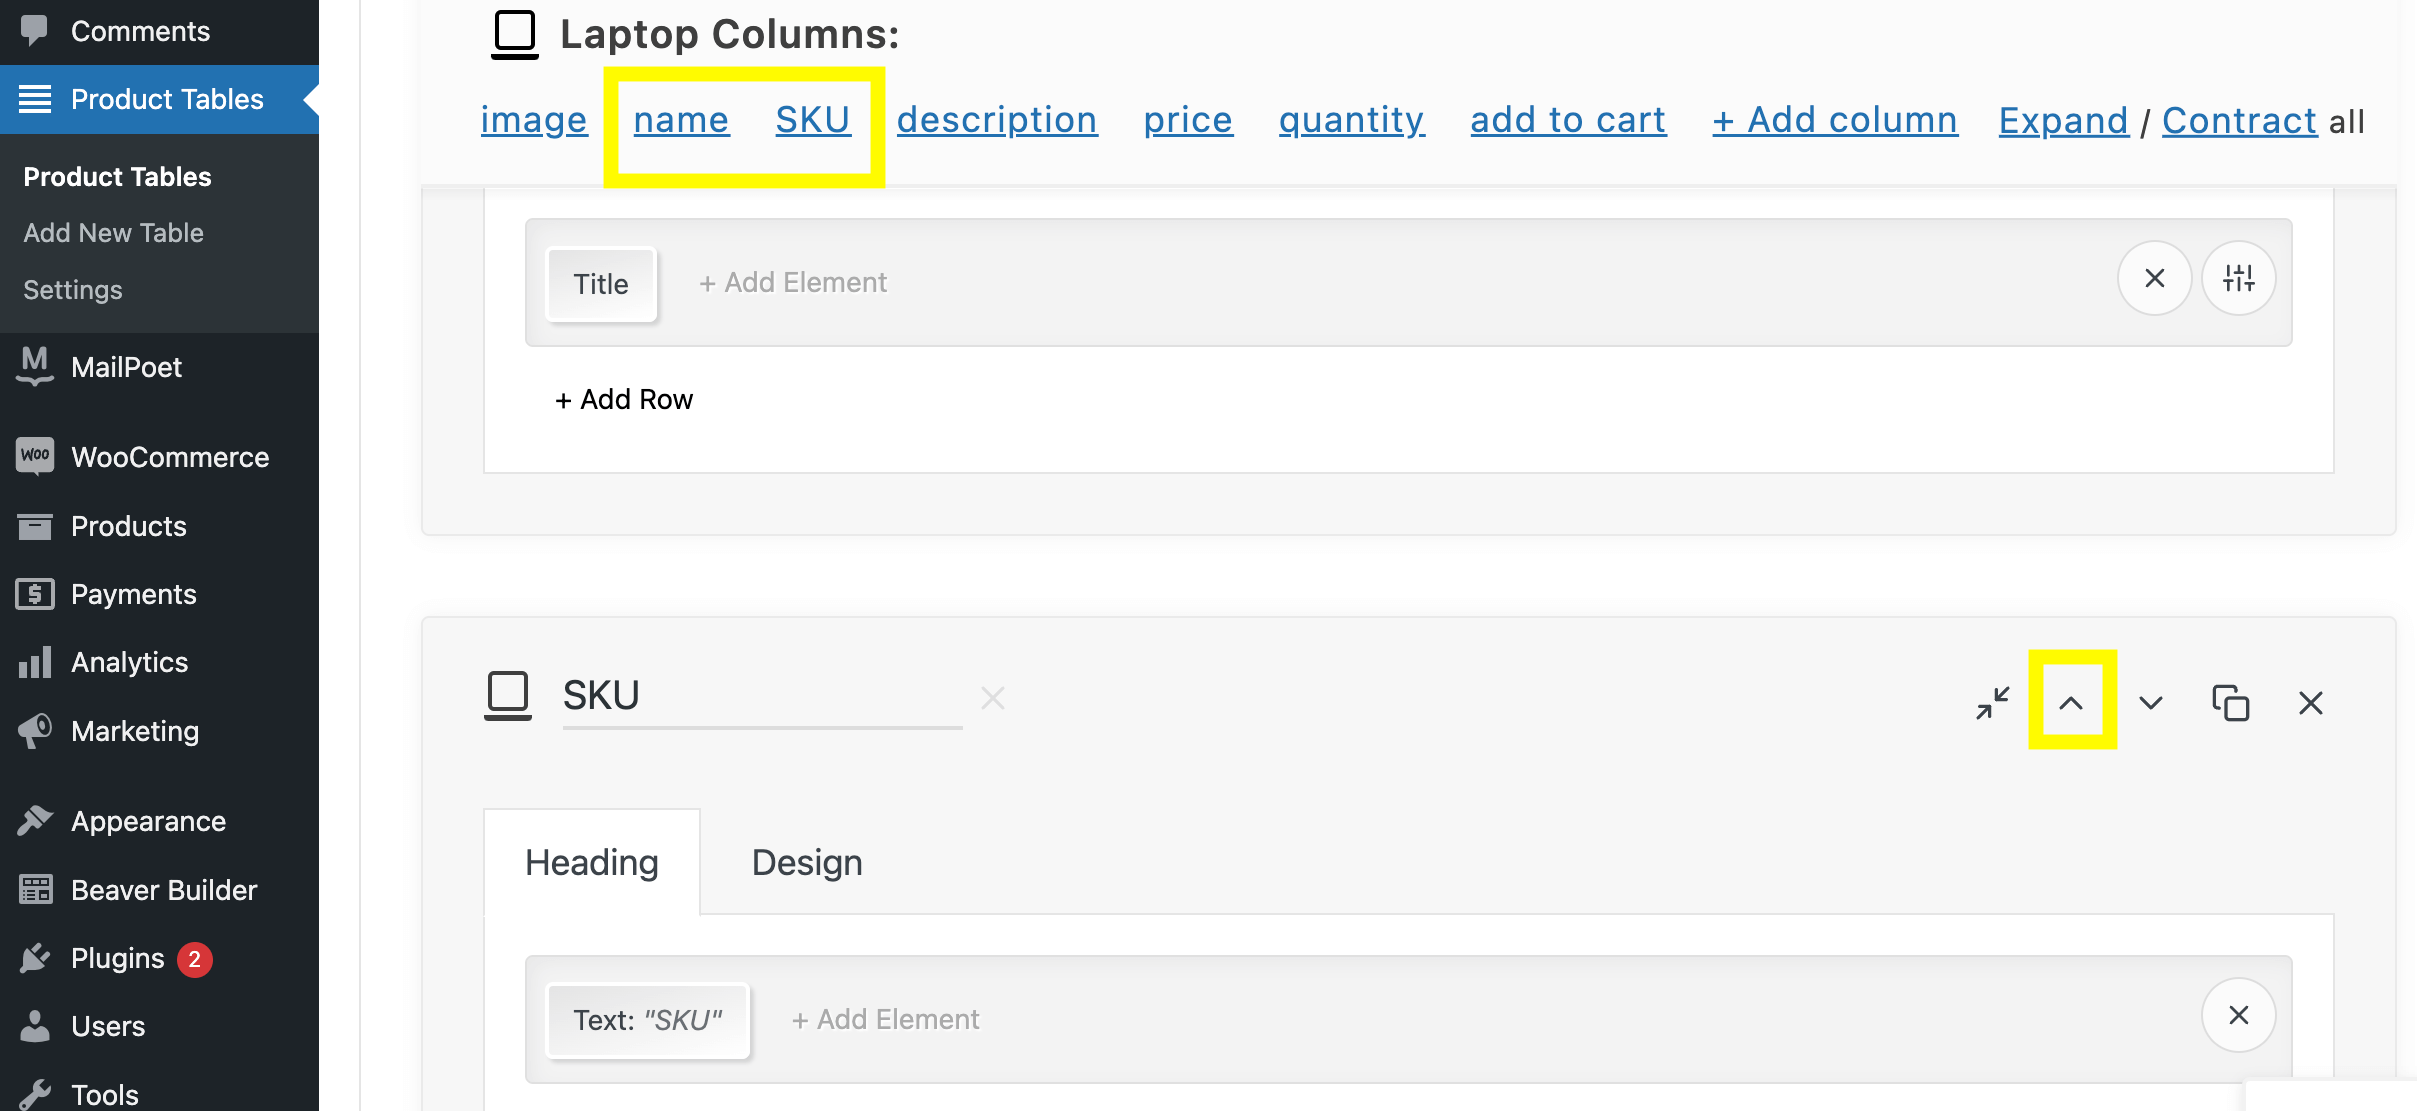Duplicate the SKU column
The image size is (2417, 1111).
pyautogui.click(x=2231, y=703)
